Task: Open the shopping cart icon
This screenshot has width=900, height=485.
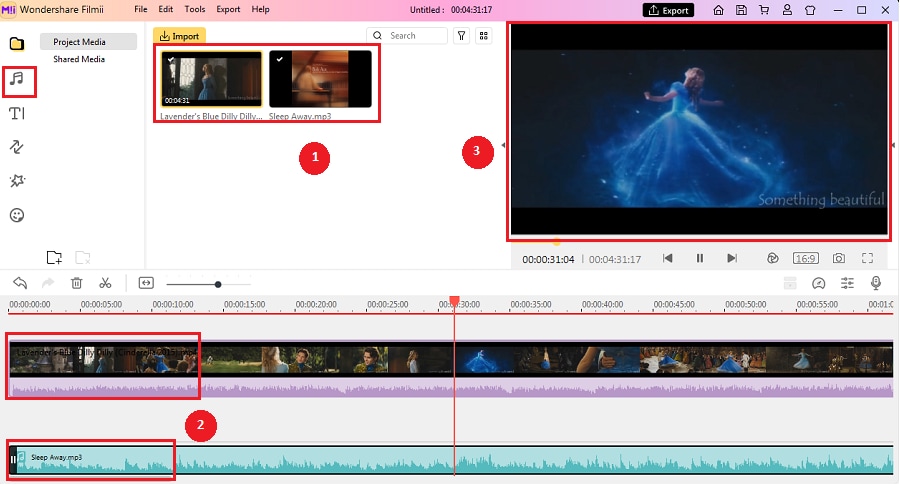Action: click(764, 10)
